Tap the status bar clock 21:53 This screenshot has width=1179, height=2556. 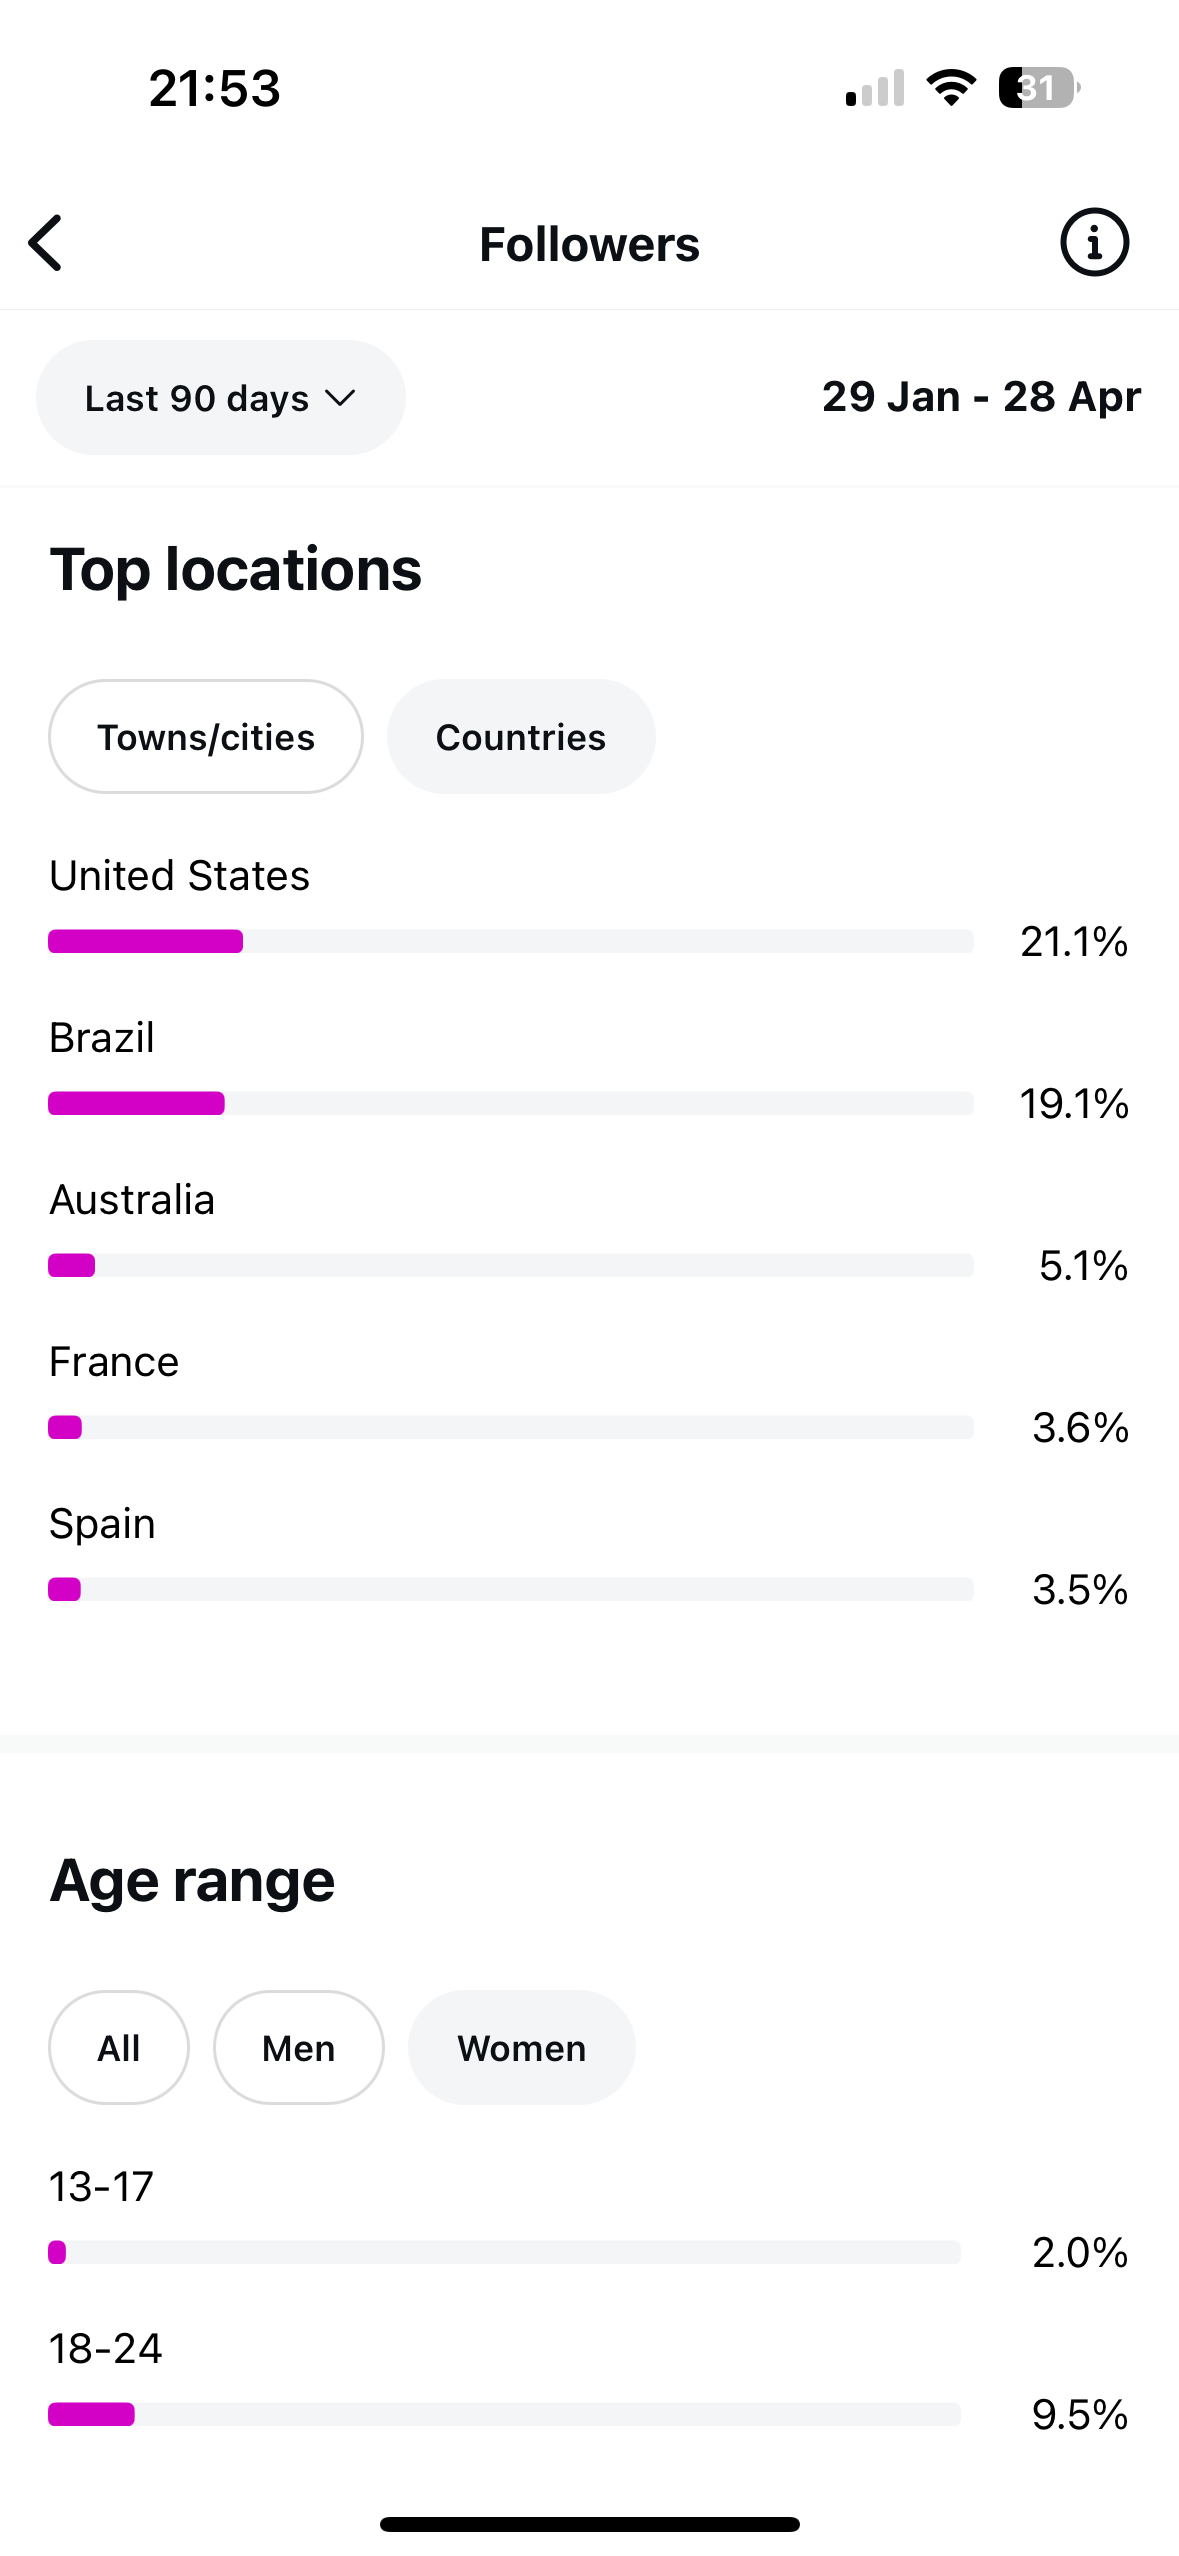(215, 88)
